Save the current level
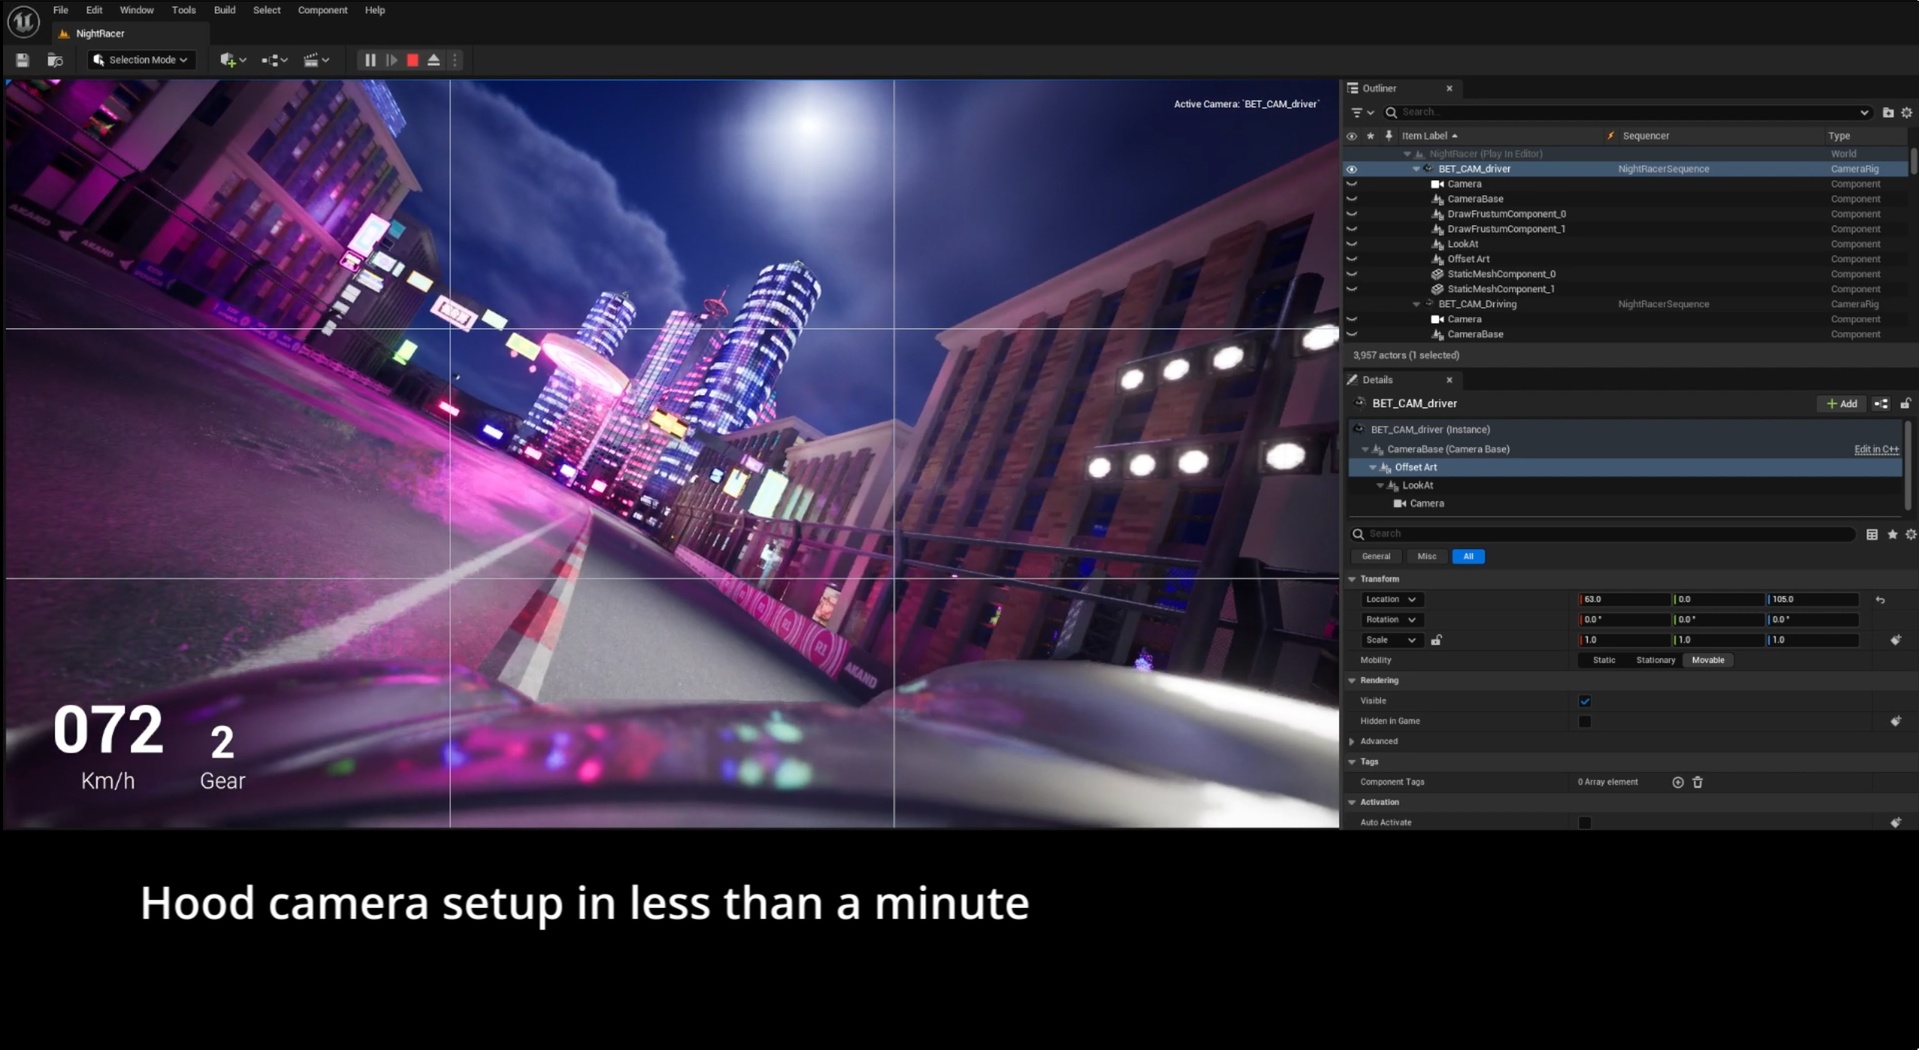 tap(22, 60)
